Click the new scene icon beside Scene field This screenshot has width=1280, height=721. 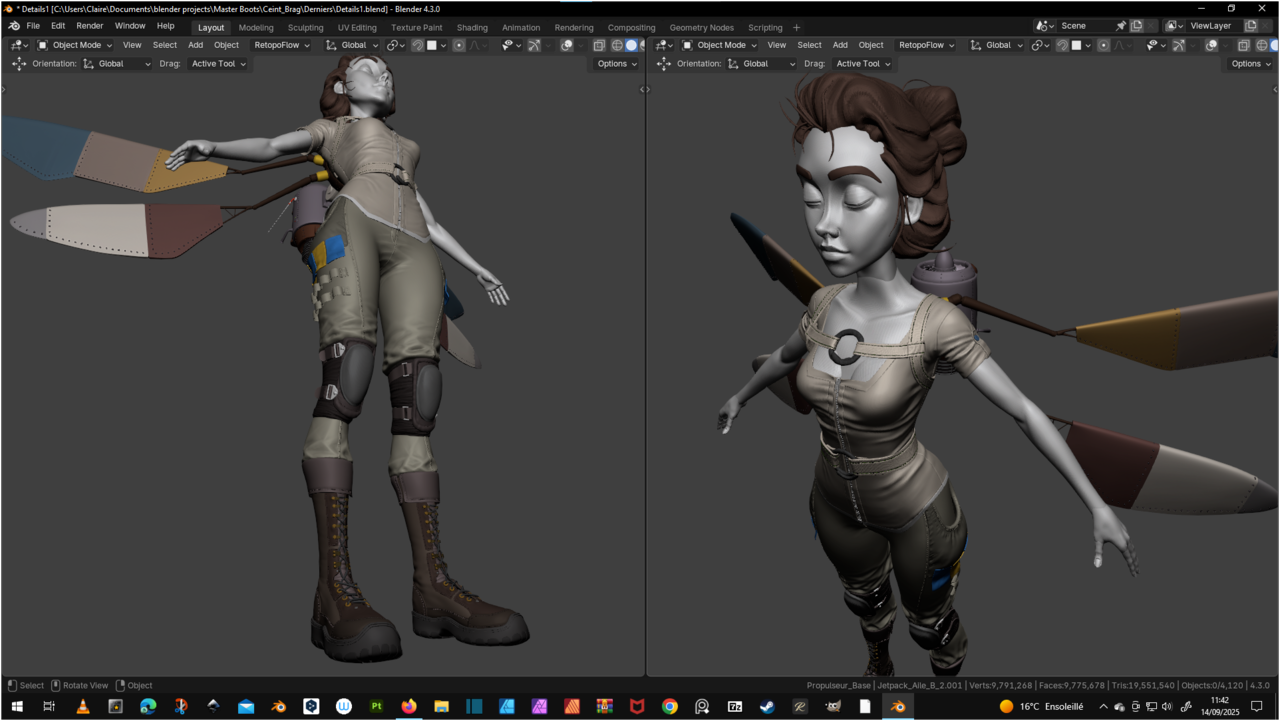tap(1137, 26)
